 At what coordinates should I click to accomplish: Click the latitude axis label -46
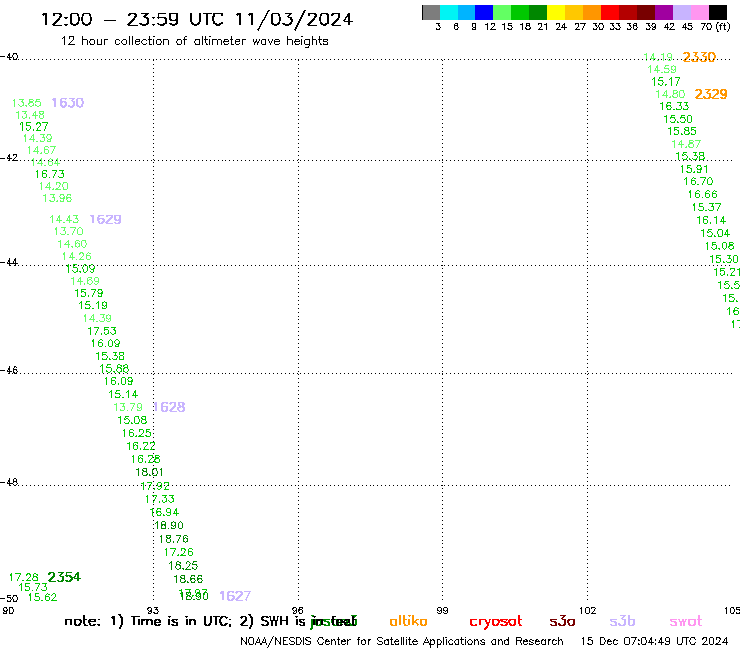pos(9,371)
